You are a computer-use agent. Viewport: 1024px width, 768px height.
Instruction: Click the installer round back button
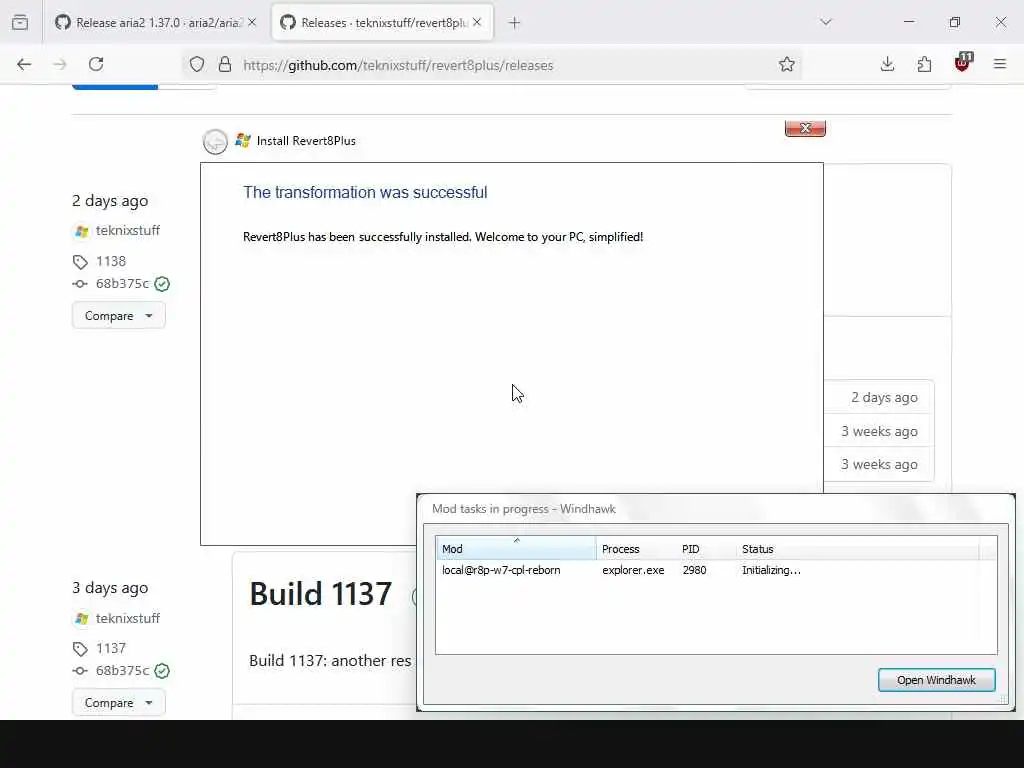[215, 141]
